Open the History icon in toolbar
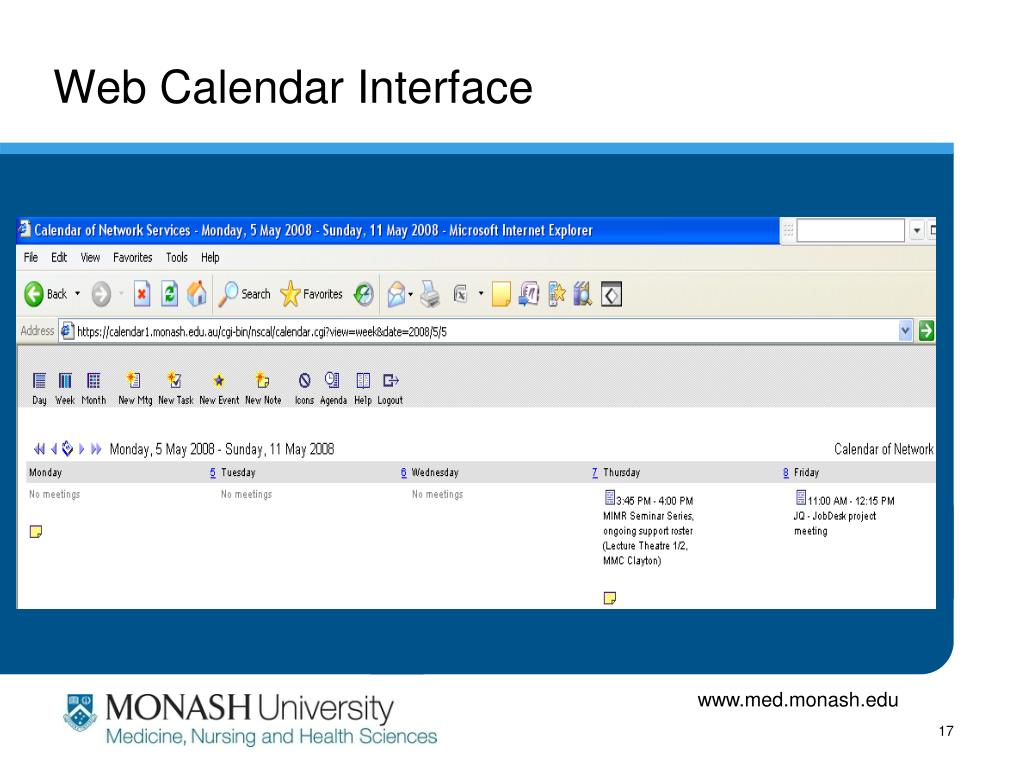The image size is (1024, 768). (364, 295)
